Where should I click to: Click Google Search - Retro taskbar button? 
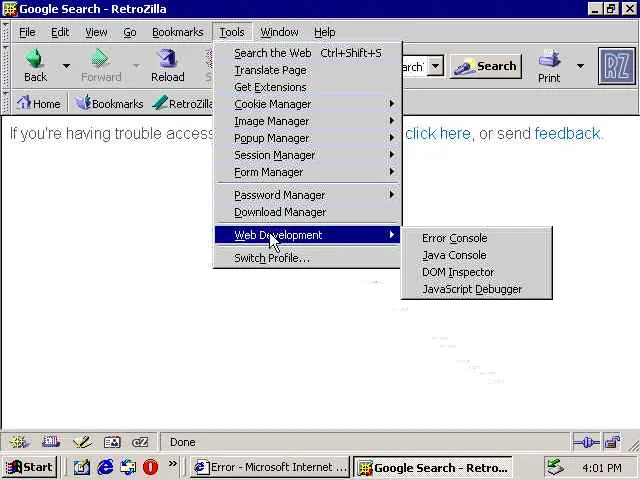click(x=433, y=467)
